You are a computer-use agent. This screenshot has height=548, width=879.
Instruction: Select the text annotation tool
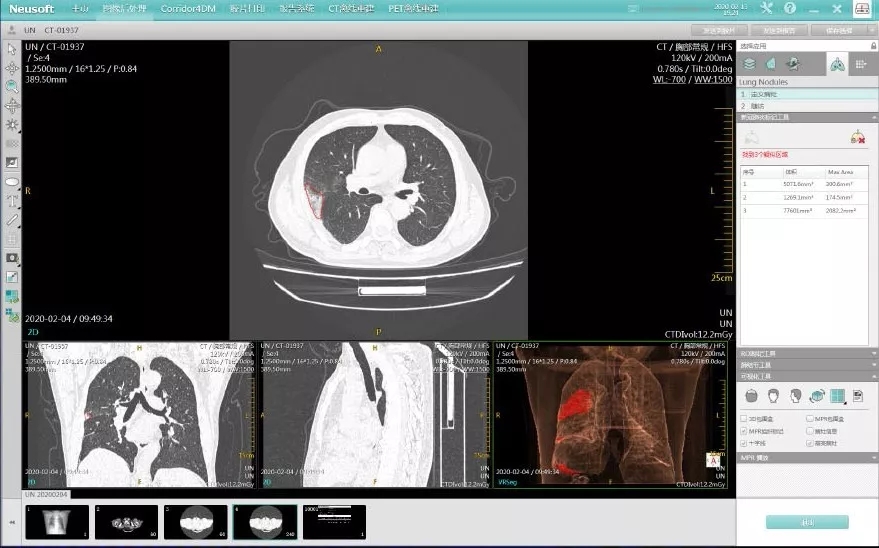coord(12,201)
